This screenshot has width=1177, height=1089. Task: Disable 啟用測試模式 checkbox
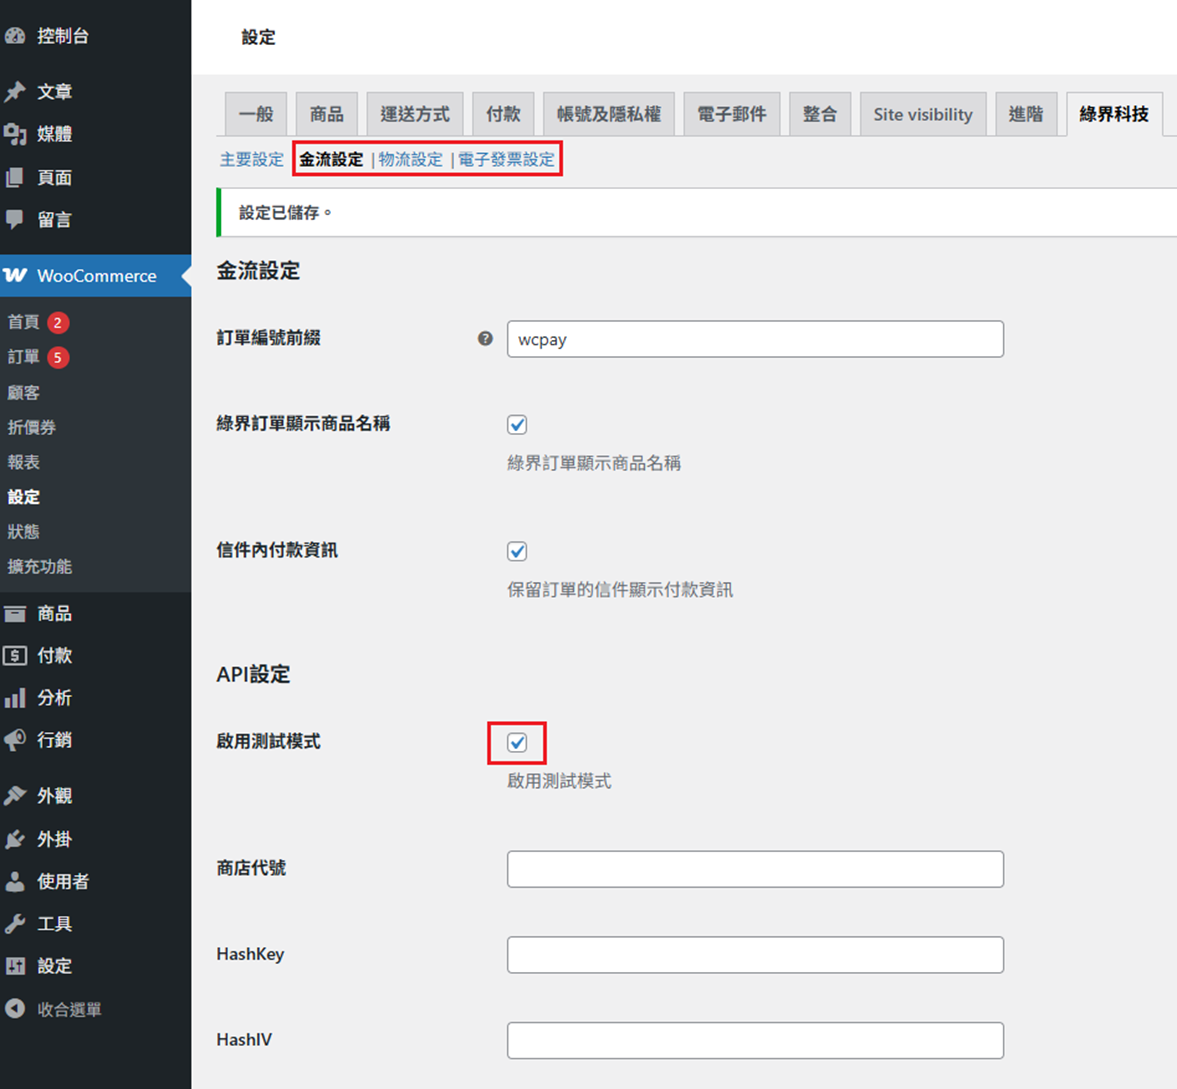(x=517, y=743)
